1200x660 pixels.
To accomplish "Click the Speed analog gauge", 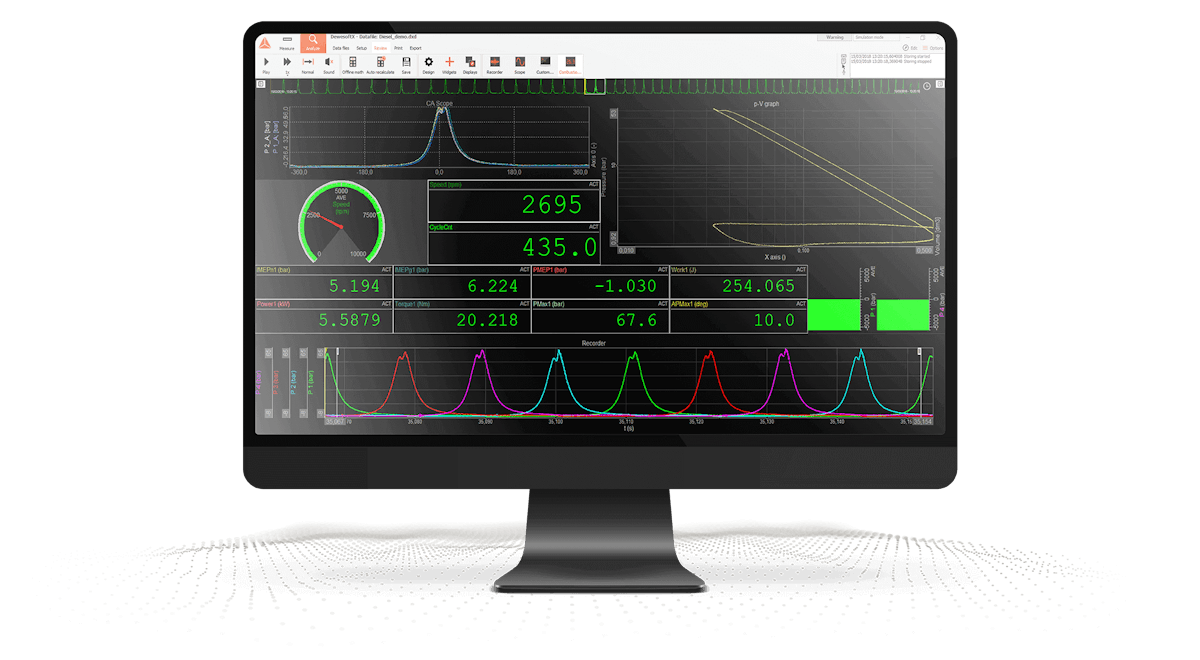I will (x=341, y=223).
